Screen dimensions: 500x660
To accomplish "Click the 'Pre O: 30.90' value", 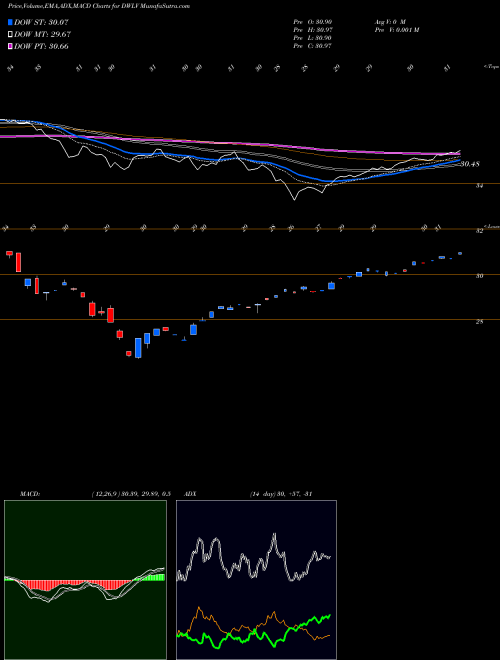I will point(313,22).
